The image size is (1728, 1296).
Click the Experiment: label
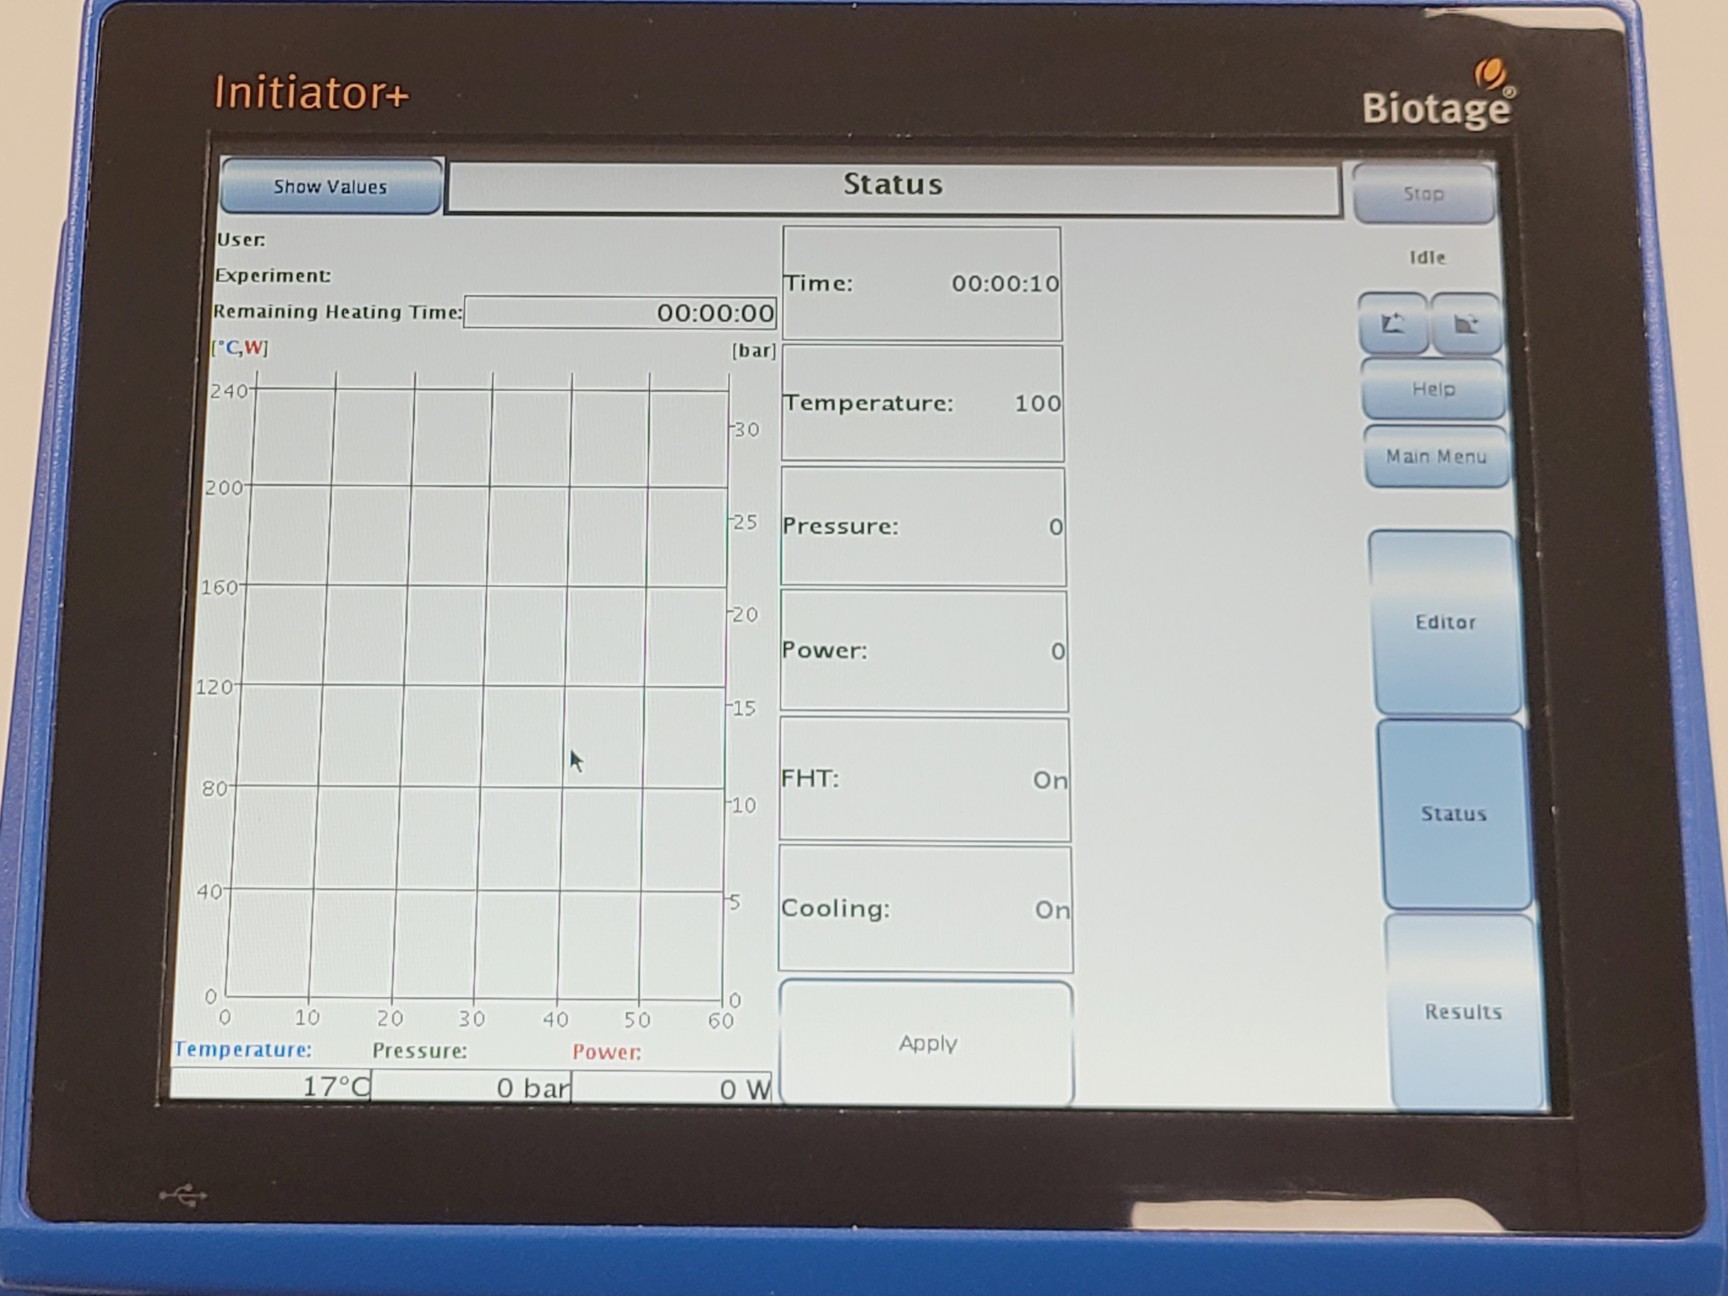(x=273, y=275)
